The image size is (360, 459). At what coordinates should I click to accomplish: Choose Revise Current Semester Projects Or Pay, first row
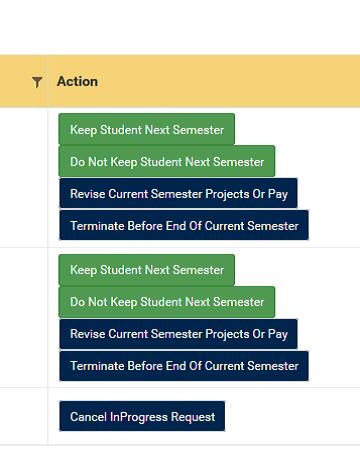(178, 193)
